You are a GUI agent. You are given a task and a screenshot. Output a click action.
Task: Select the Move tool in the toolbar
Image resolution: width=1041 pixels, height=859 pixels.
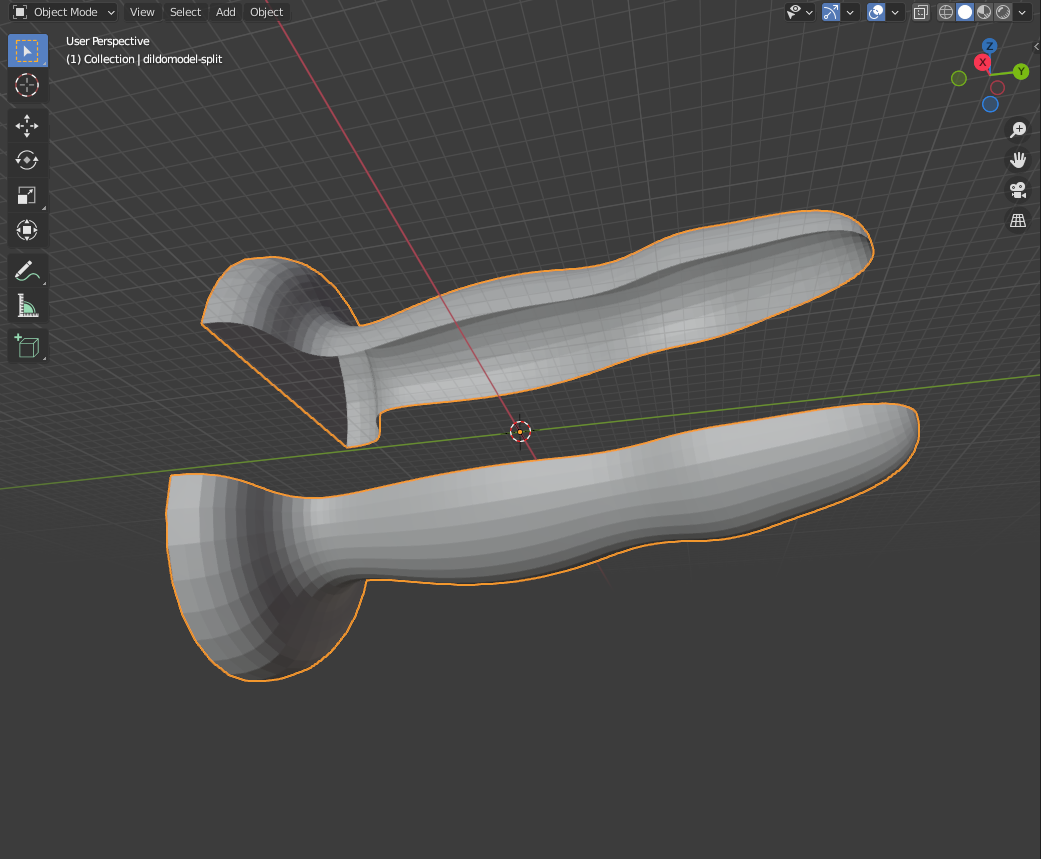pos(27,124)
